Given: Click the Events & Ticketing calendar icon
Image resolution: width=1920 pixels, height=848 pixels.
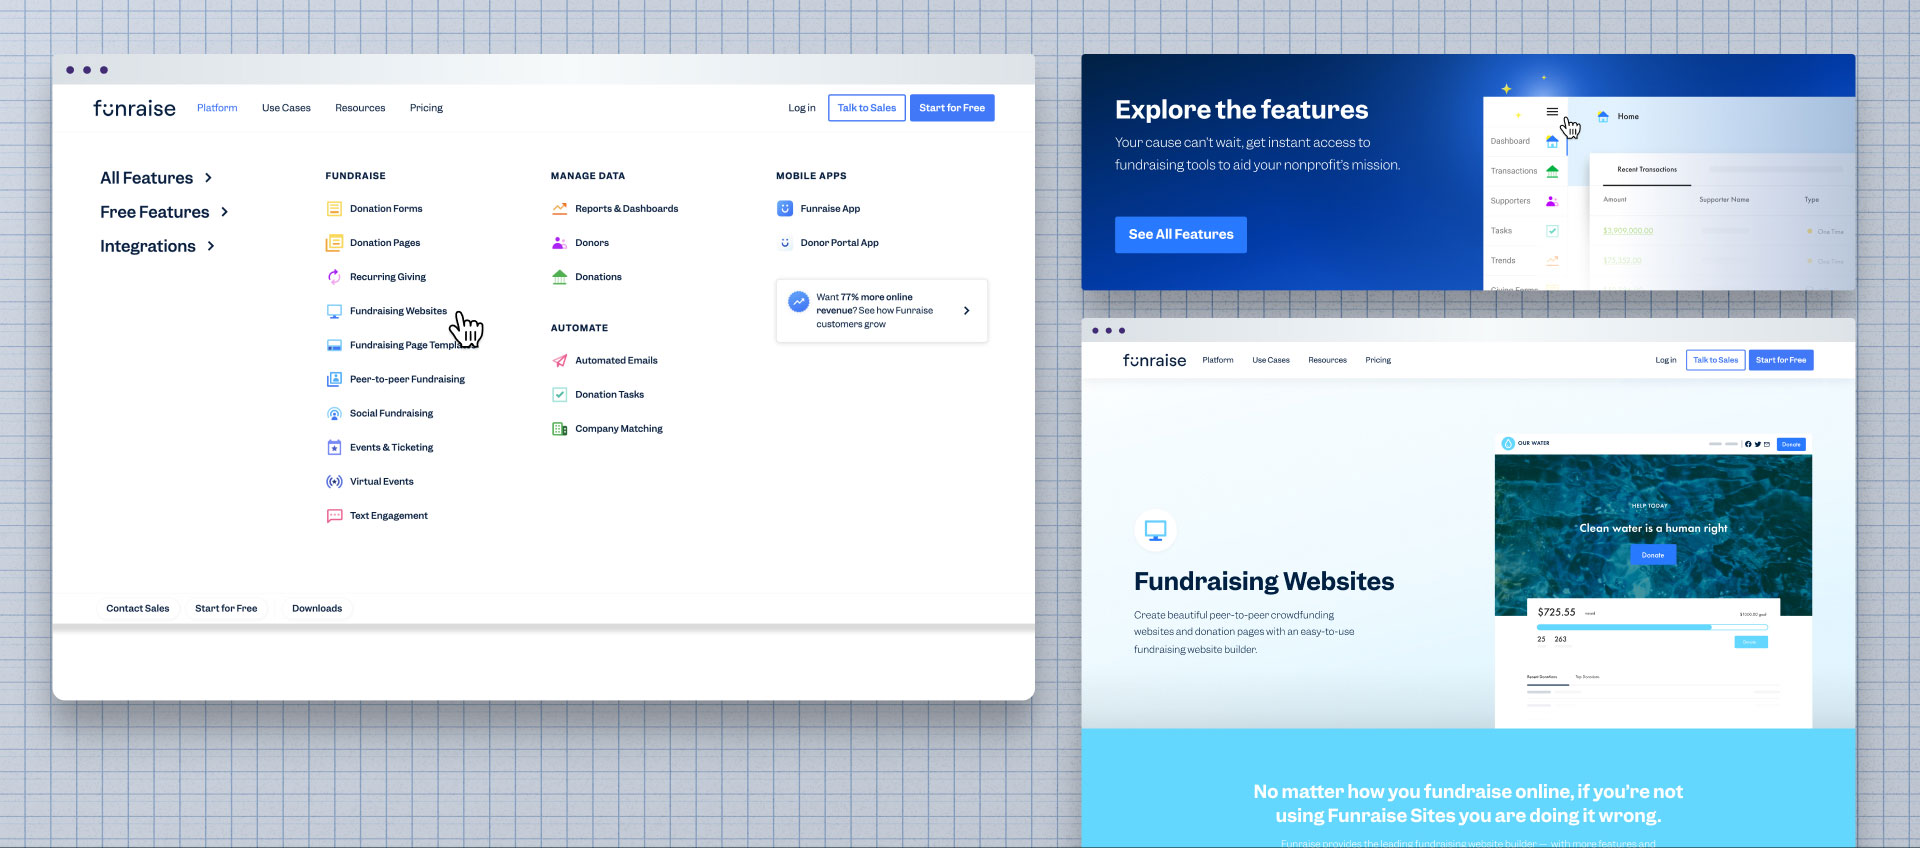Looking at the screenshot, I should [334, 447].
